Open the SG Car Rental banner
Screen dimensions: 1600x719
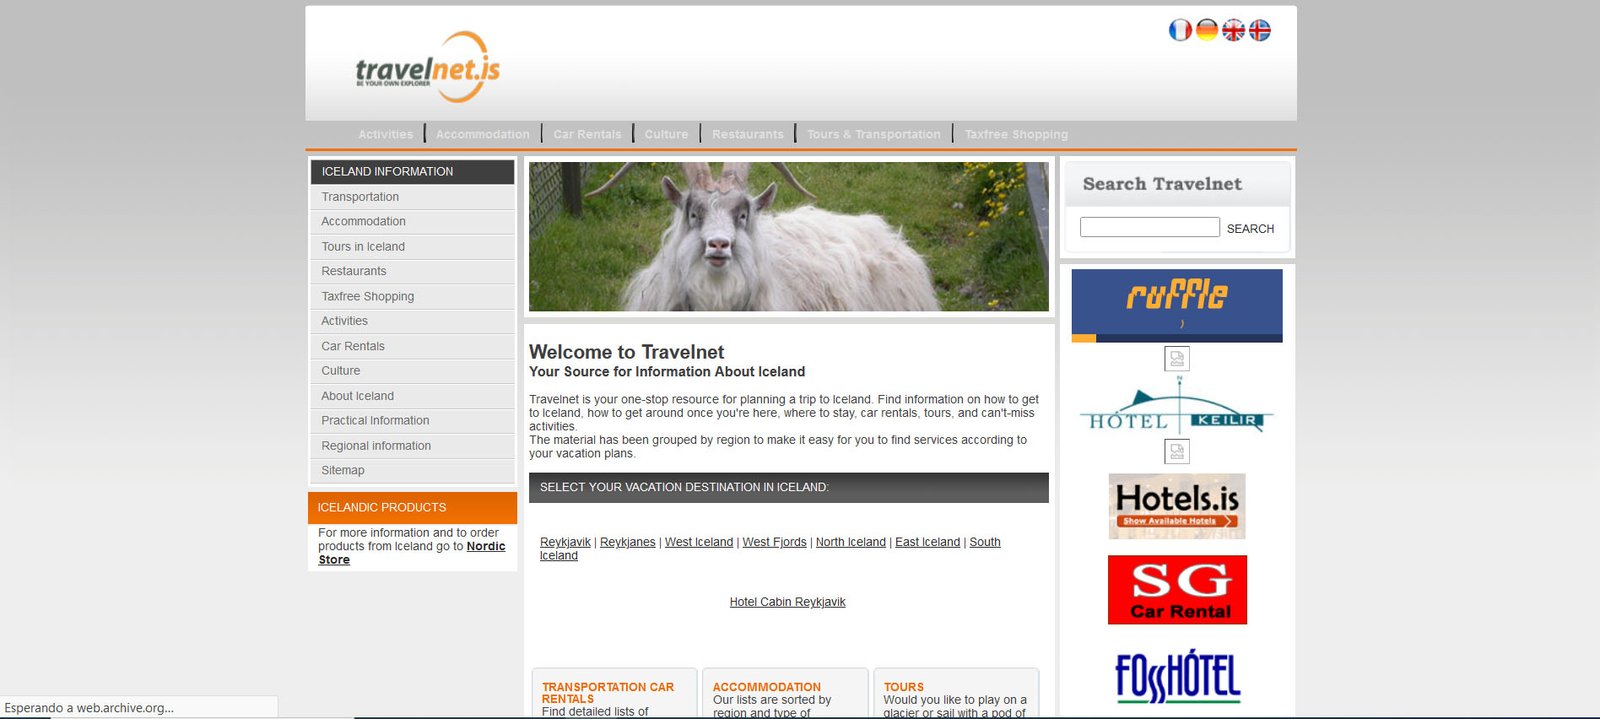[1177, 590]
